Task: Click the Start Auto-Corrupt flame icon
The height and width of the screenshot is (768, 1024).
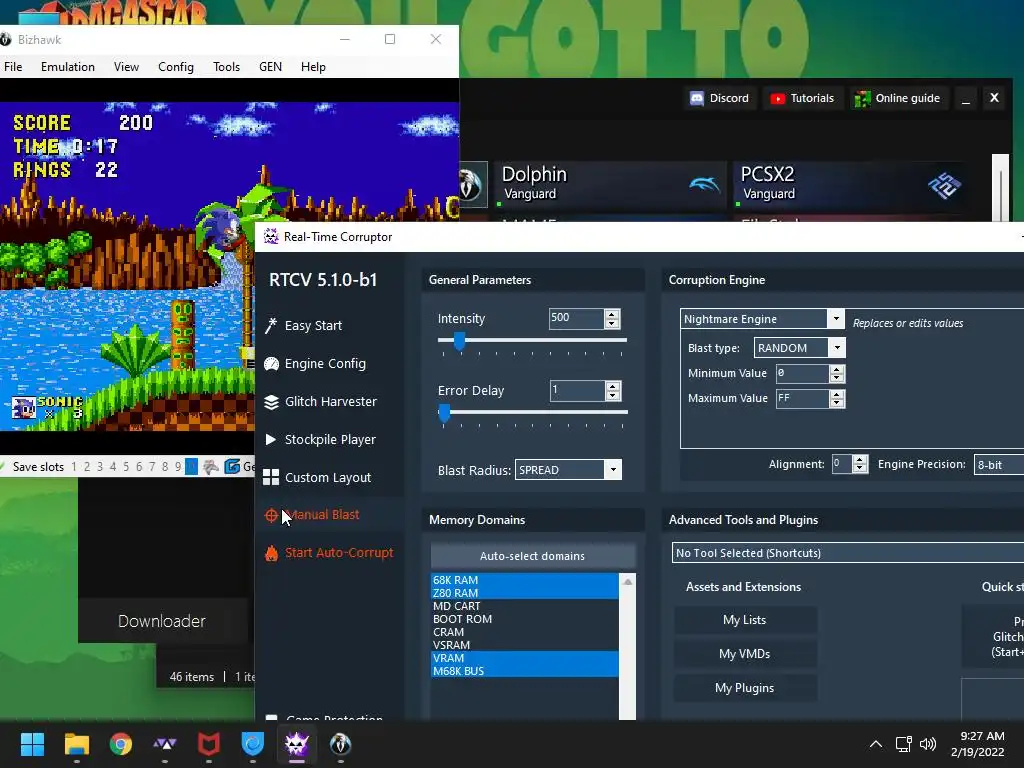Action: pyautogui.click(x=271, y=553)
